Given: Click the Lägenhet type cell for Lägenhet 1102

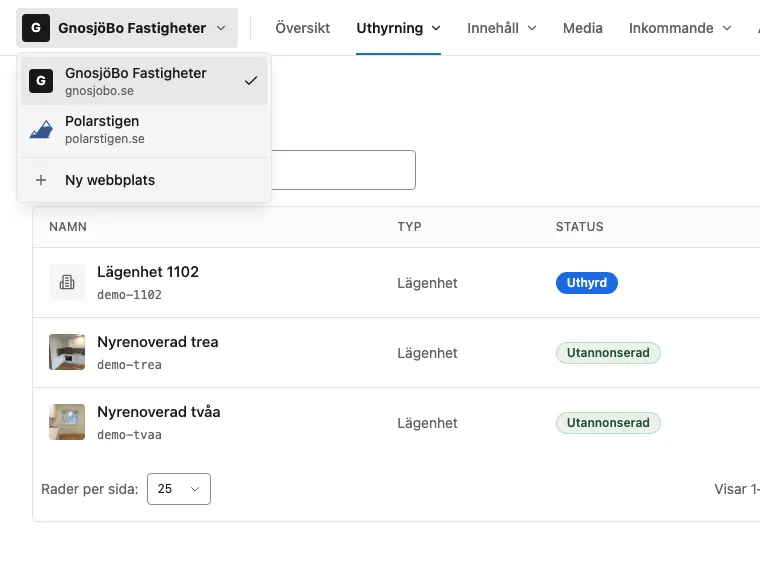Looking at the screenshot, I should [427, 283].
